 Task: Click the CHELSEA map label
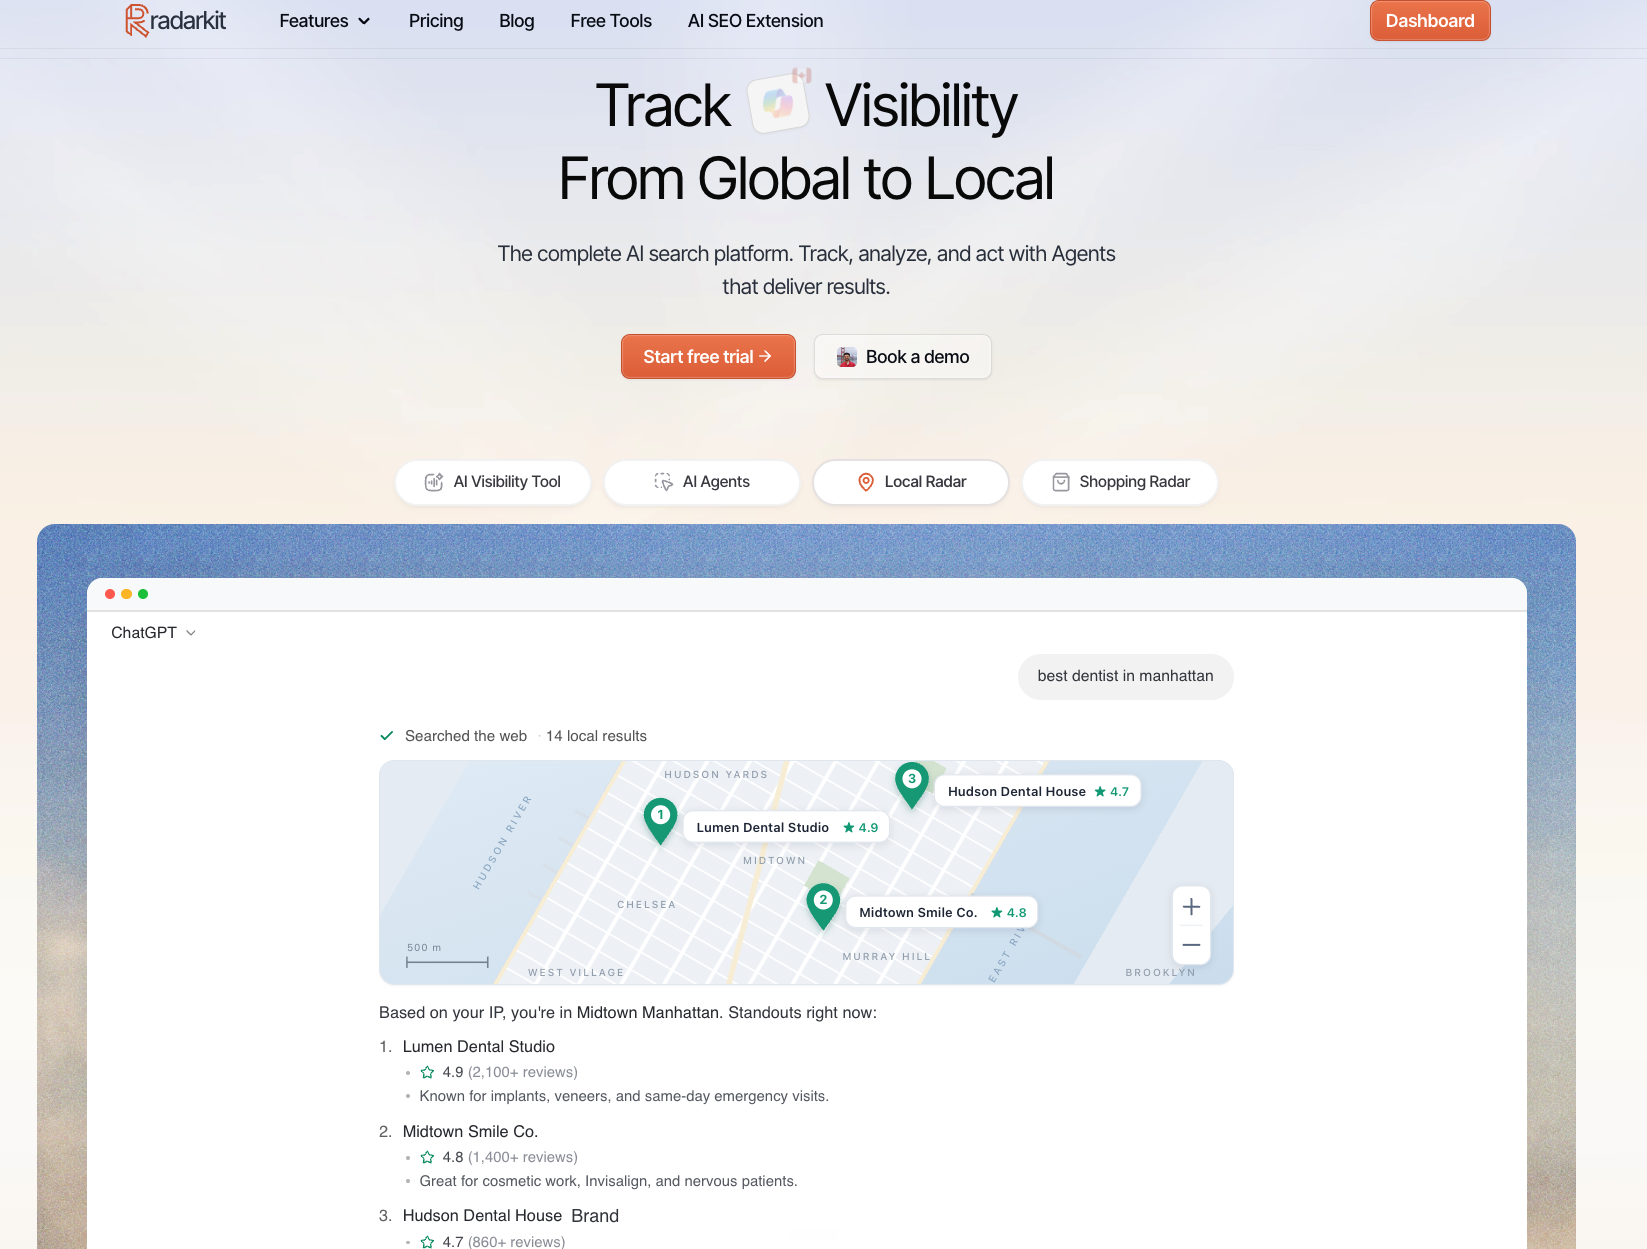[646, 905]
